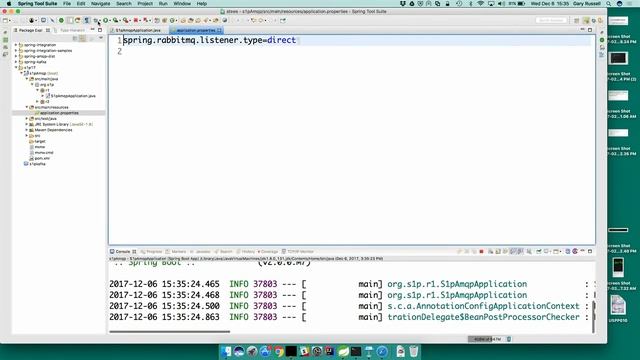The height and width of the screenshot is (360, 640).
Task: Open the Navigate menu
Action: [100, 3]
